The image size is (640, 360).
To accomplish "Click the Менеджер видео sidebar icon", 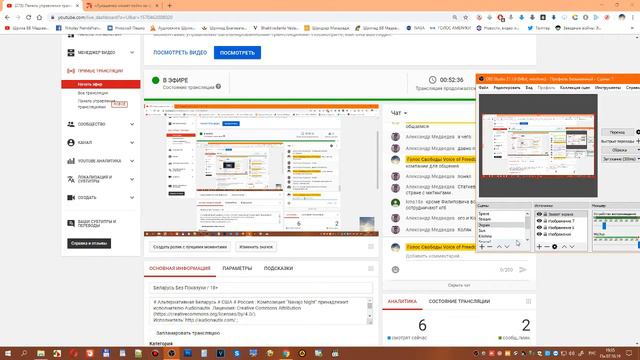I will (71, 53).
